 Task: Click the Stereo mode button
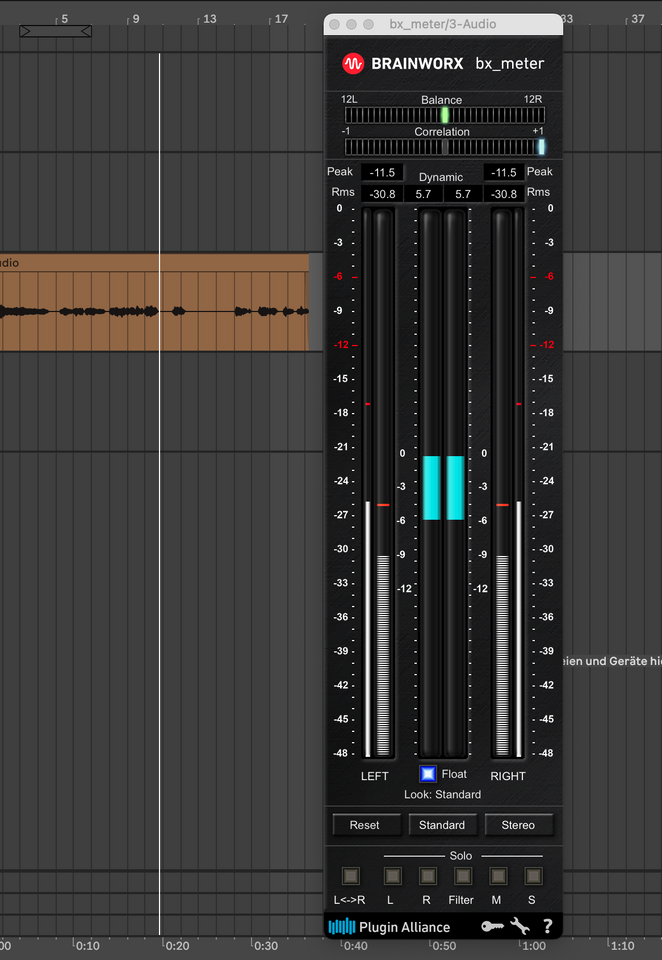coord(518,825)
